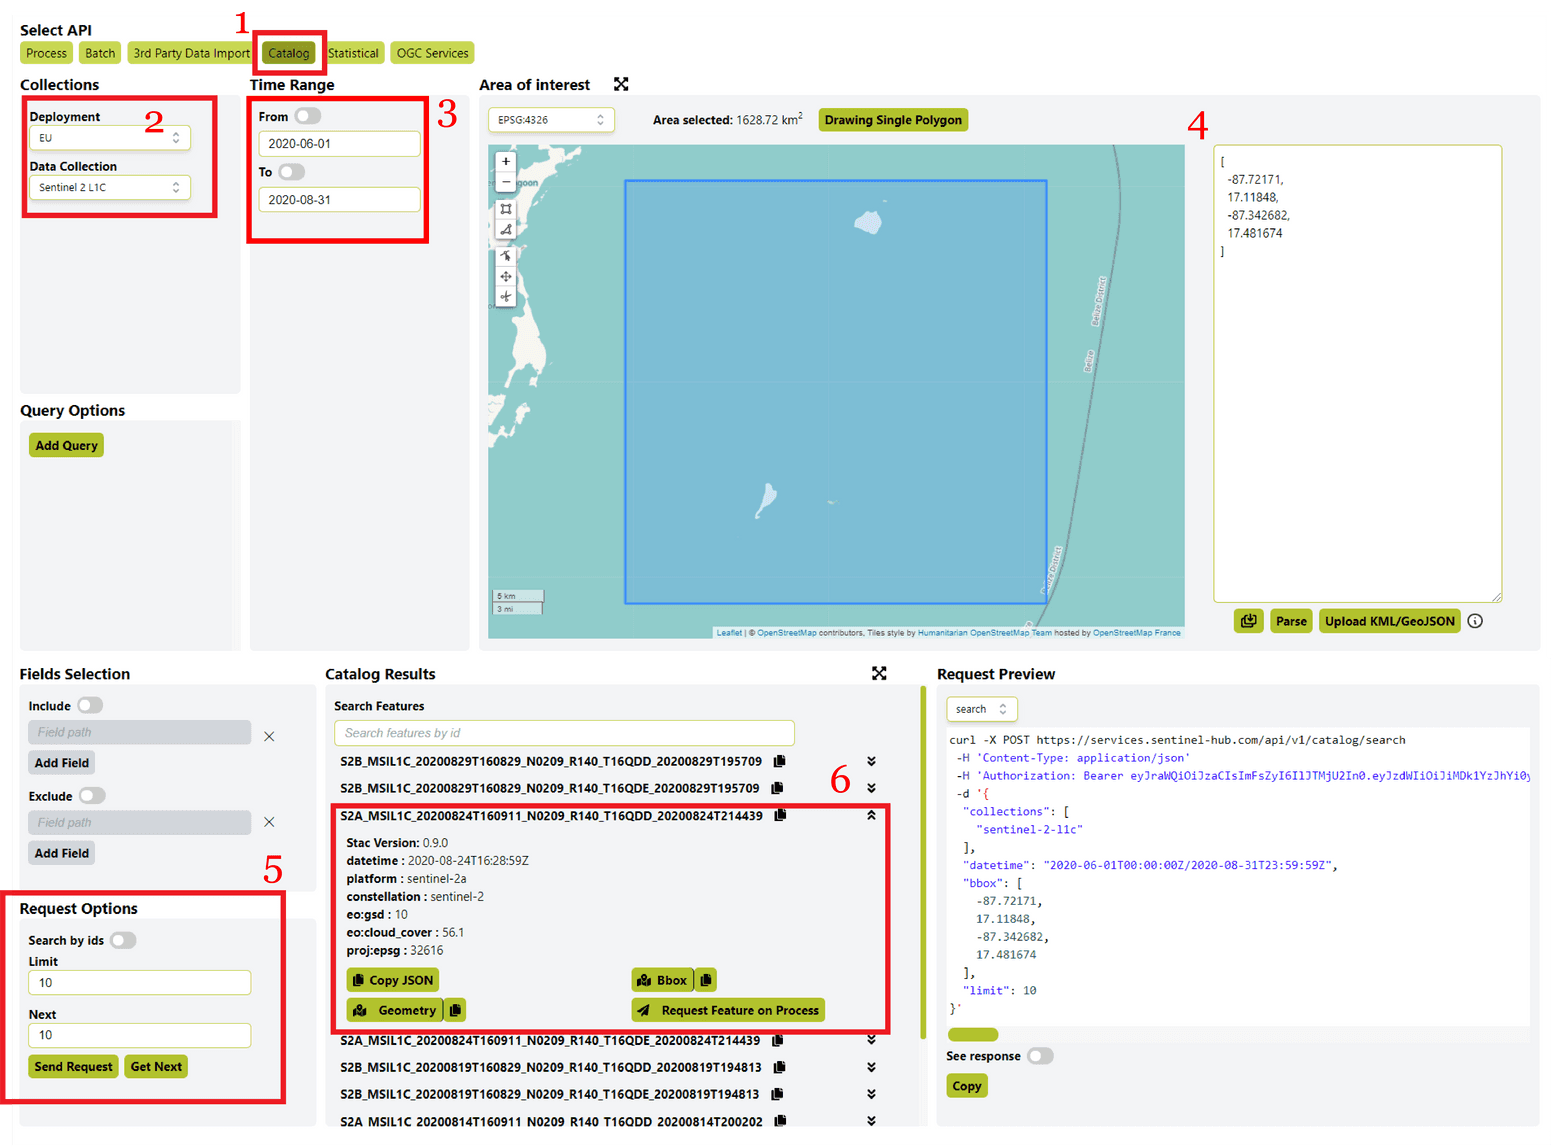Click the info icon beside Upload KML/GeoJSON
1553x1147 pixels.
tap(1475, 621)
